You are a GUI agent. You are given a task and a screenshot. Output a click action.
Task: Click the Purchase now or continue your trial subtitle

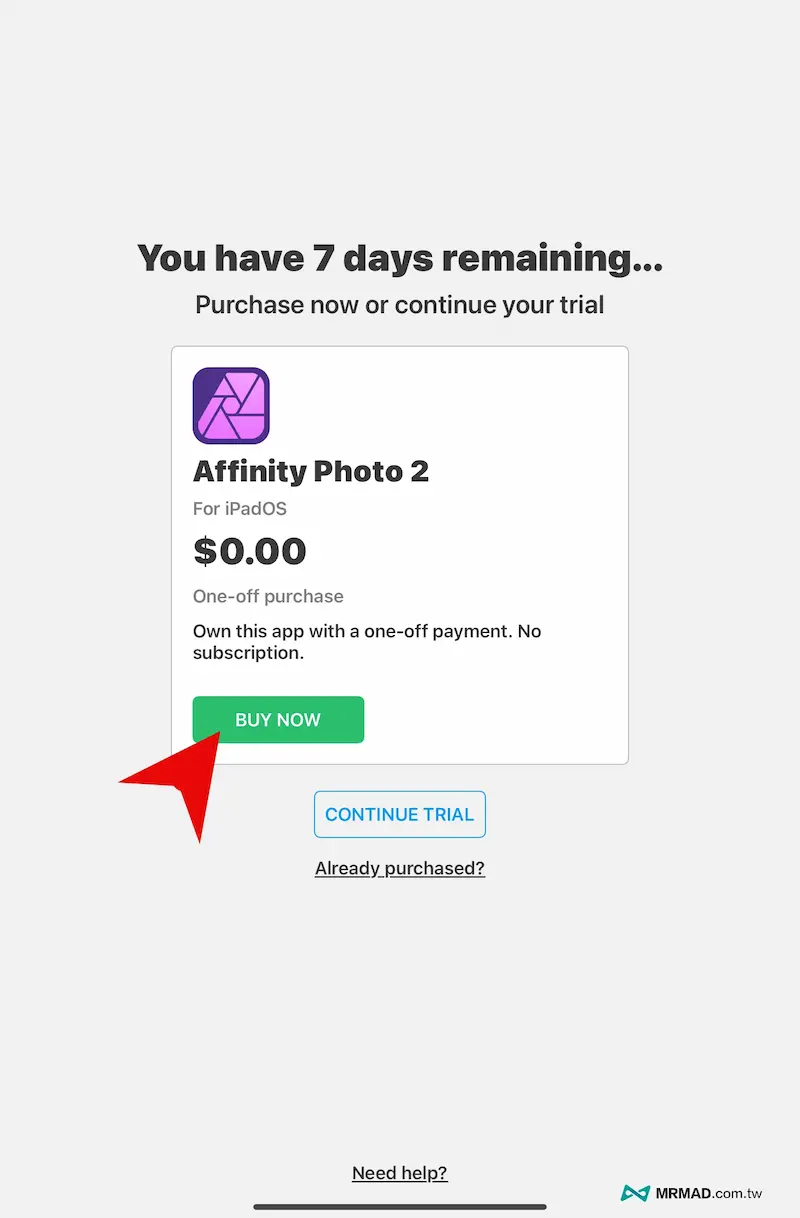[x=399, y=305]
